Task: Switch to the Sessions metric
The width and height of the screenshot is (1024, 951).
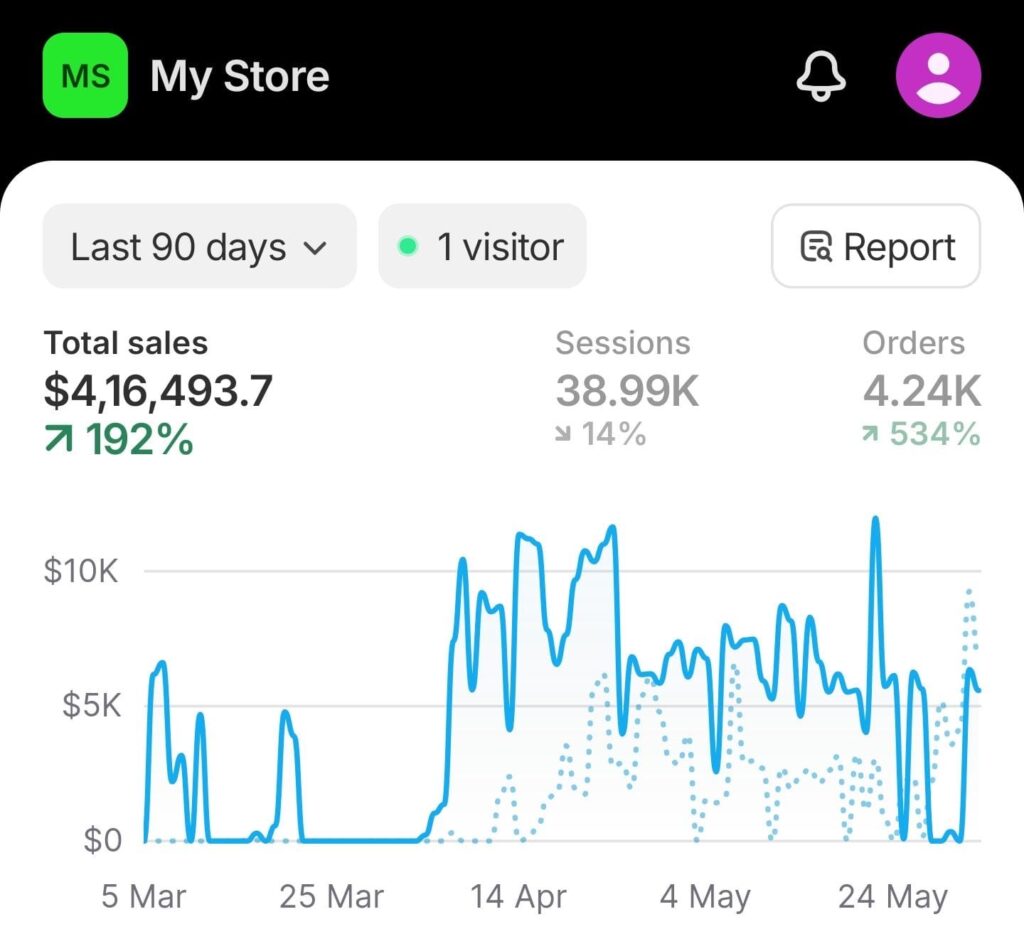Action: coord(622,343)
